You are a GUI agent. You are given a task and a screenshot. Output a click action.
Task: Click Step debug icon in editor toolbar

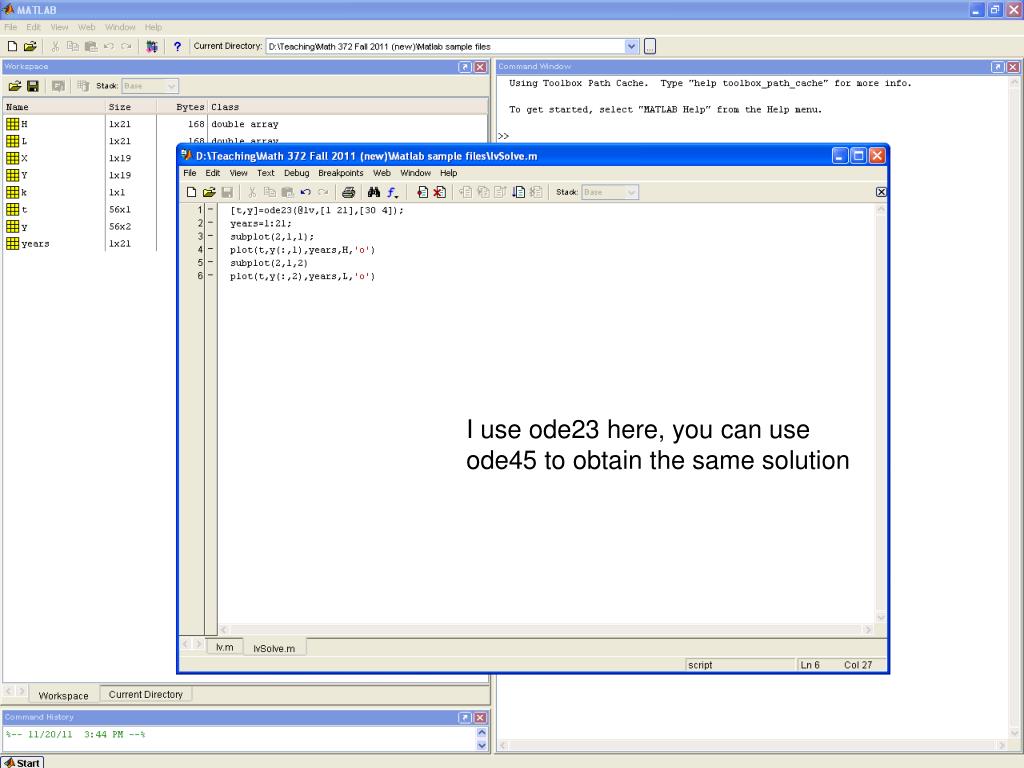point(466,192)
